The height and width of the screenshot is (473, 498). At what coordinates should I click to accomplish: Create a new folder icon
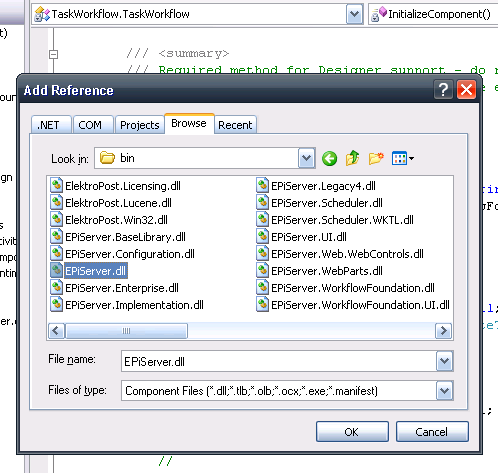[376, 158]
